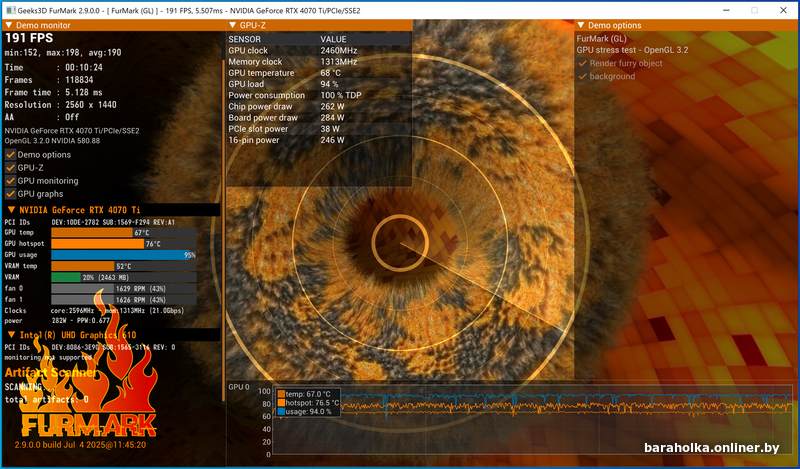Viewport: 800px width, 469px height.
Task: Uncheck the GPU-Z checkbox
Action: pyautogui.click(x=10, y=167)
